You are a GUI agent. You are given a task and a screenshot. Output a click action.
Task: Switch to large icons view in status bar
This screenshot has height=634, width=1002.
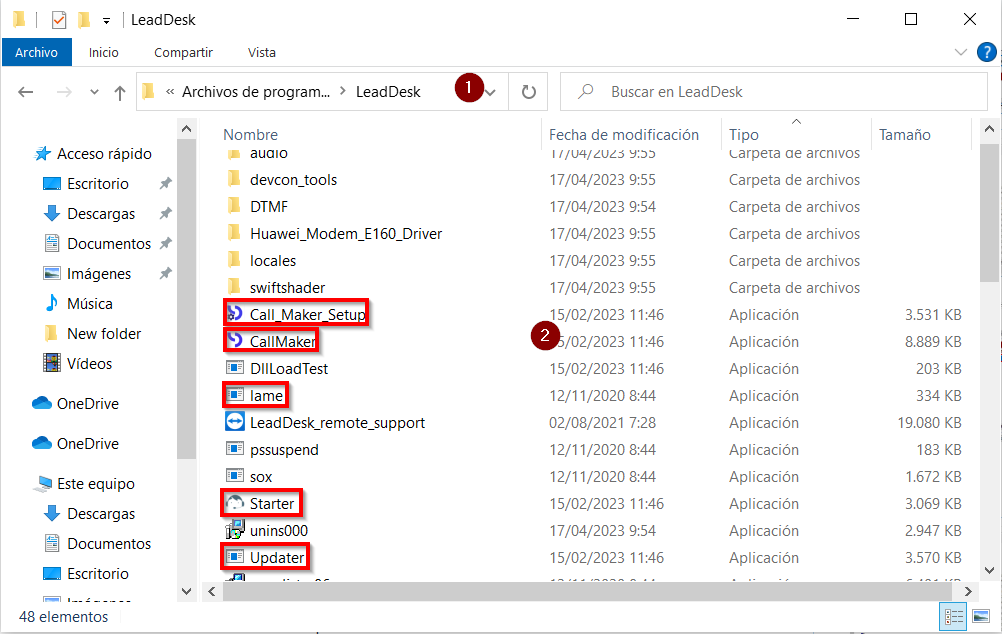click(x=981, y=617)
